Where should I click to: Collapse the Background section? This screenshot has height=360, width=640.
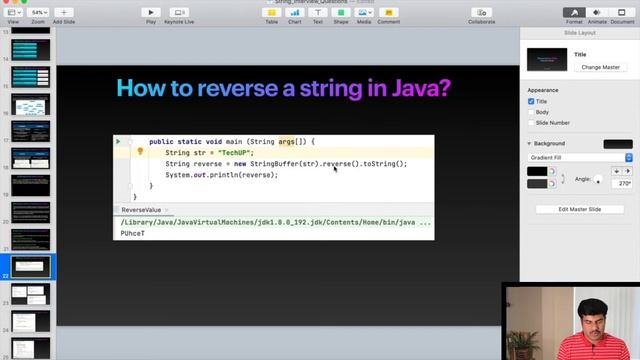529,144
